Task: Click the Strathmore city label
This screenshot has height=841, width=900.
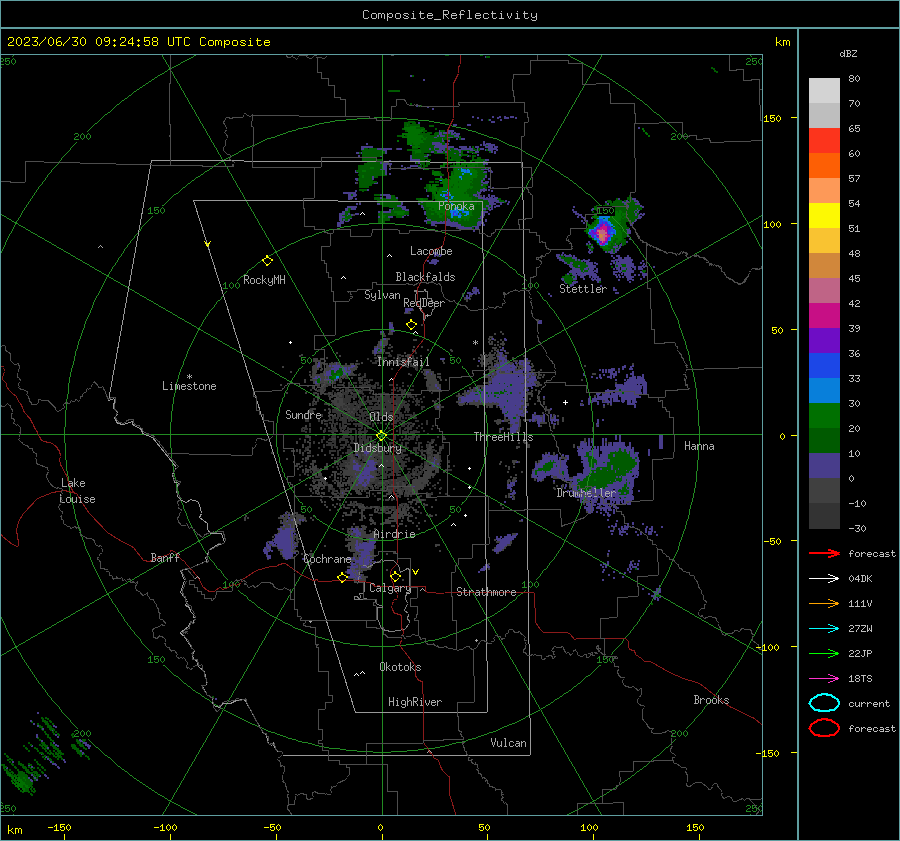Action: pos(486,592)
